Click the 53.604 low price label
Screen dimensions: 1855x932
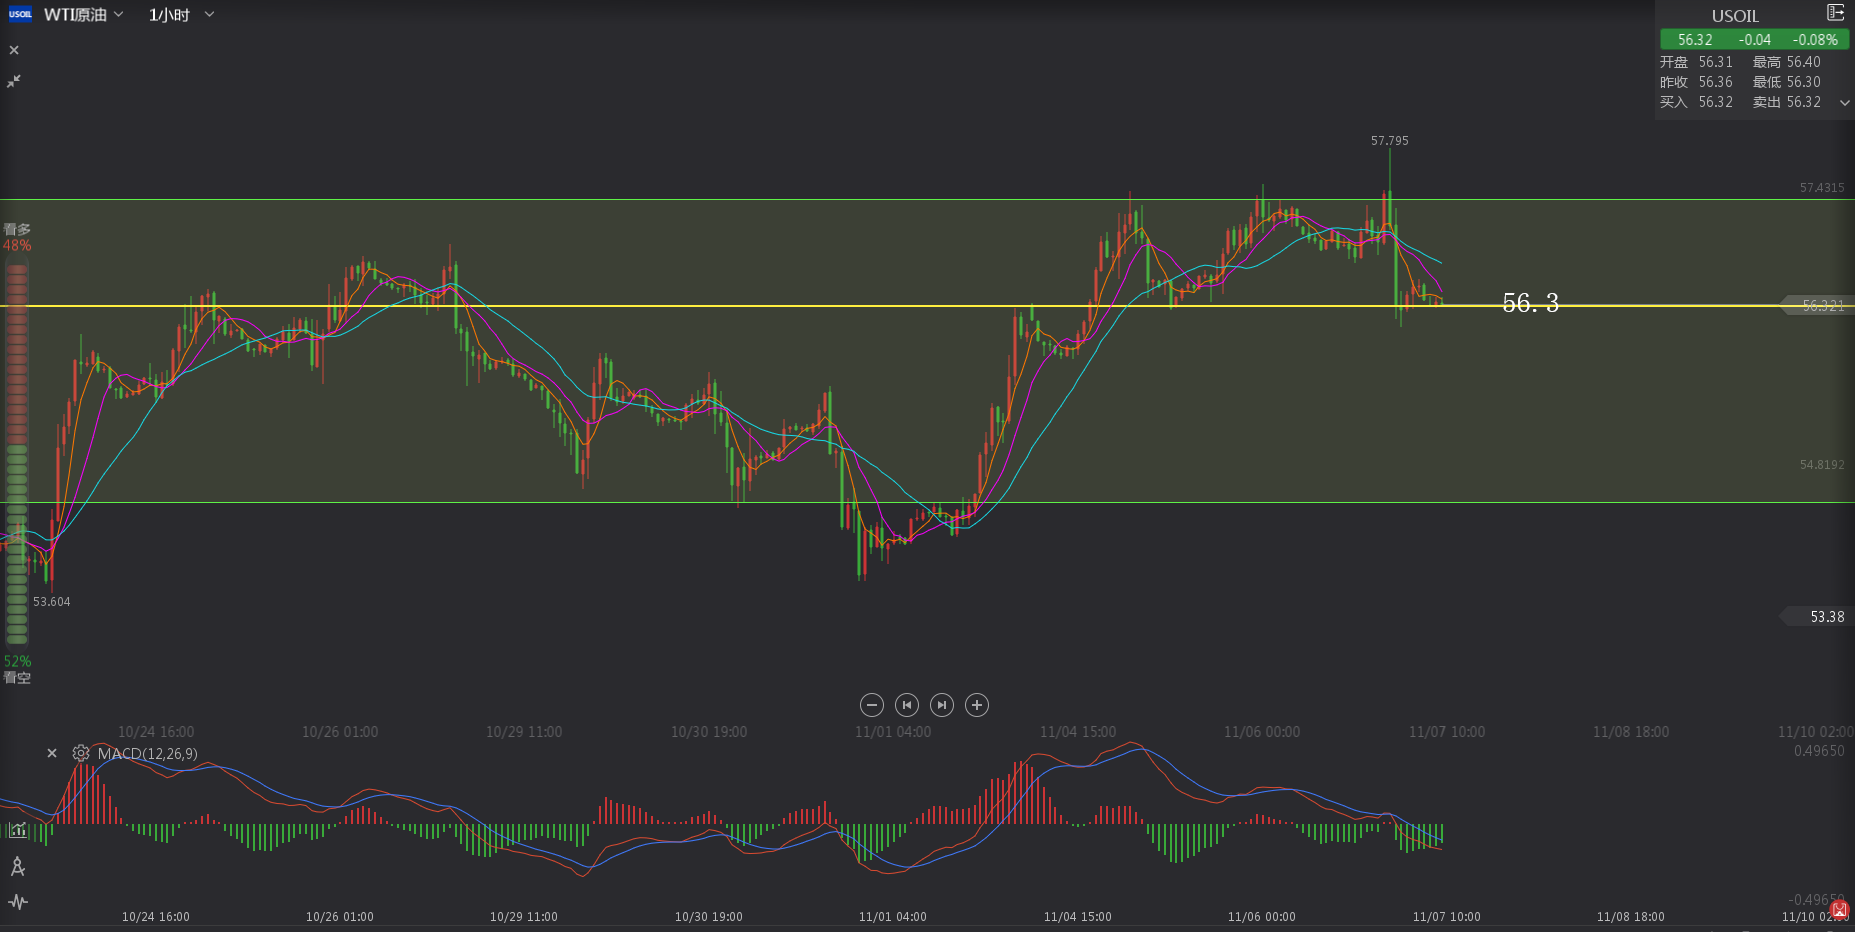[x=52, y=602]
